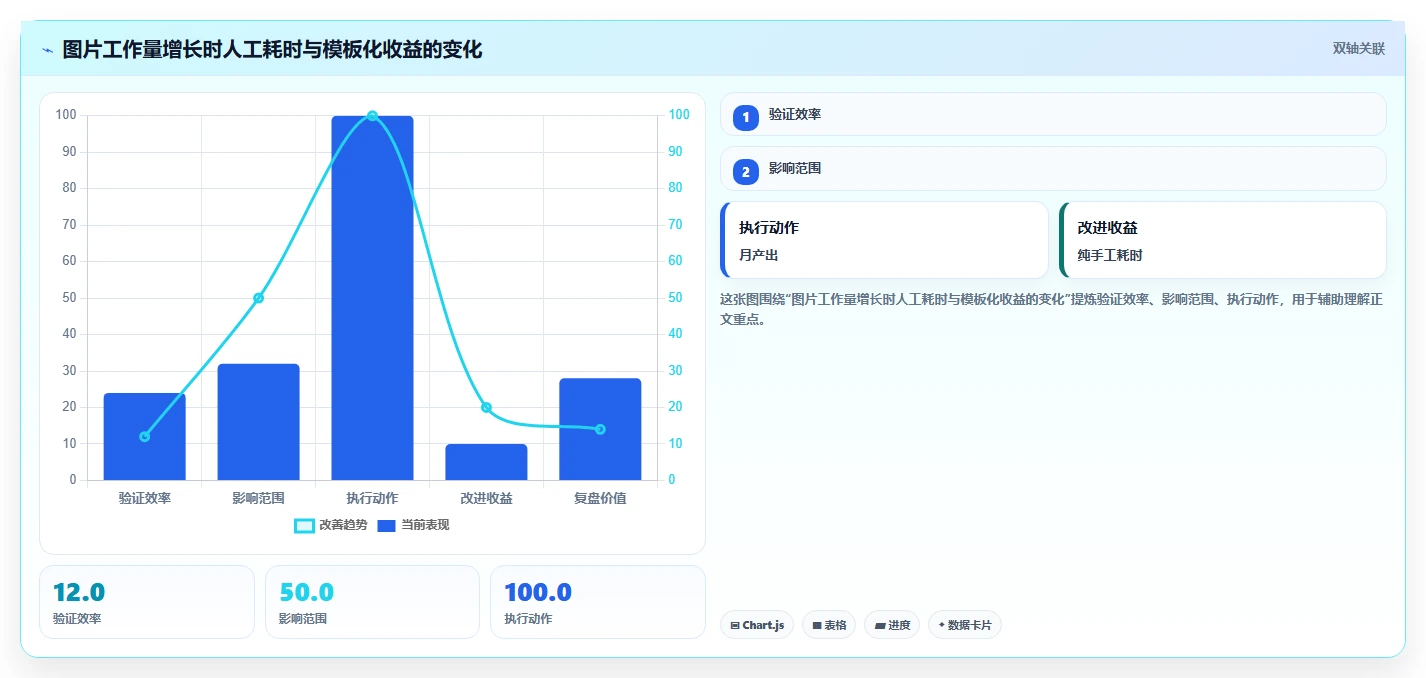Select the 复盘价值 bar in chart
This screenshot has width=1426, height=678.
(x=600, y=429)
